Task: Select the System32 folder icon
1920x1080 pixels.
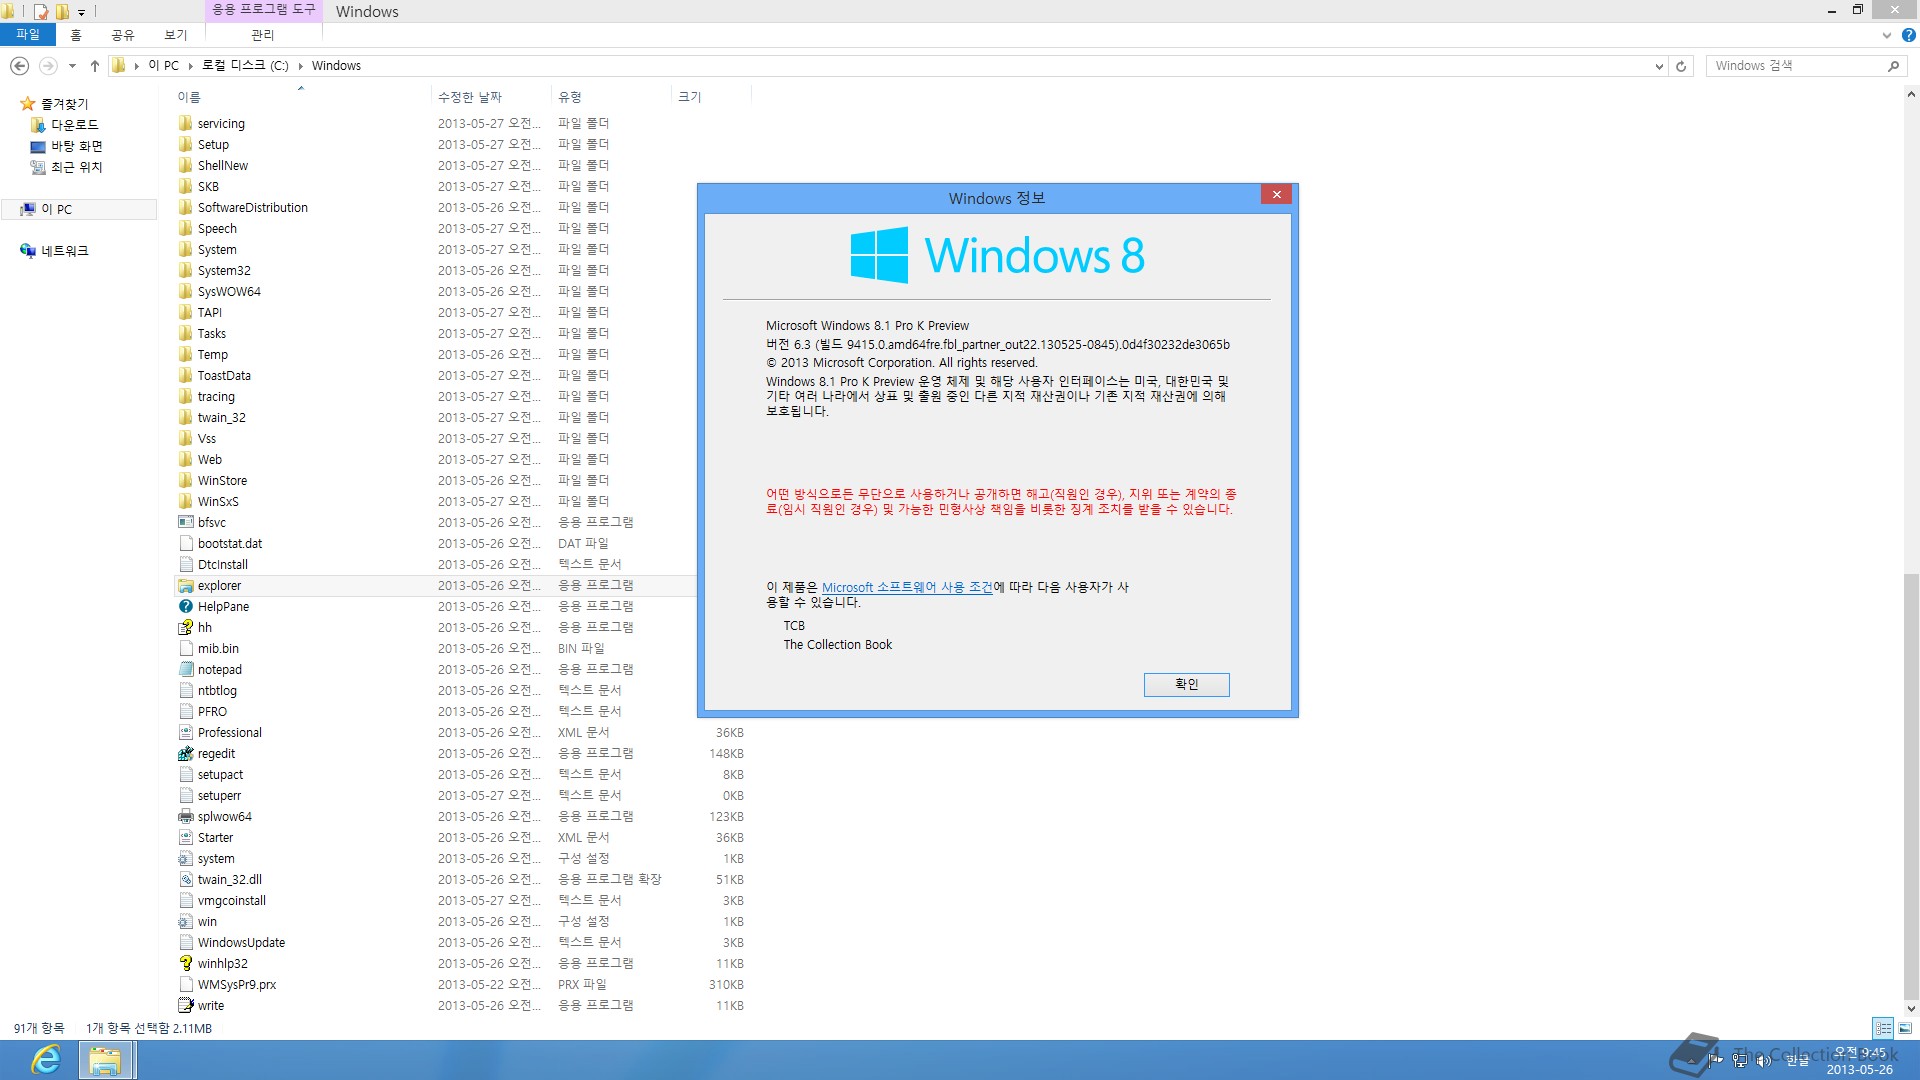Action: (185, 271)
